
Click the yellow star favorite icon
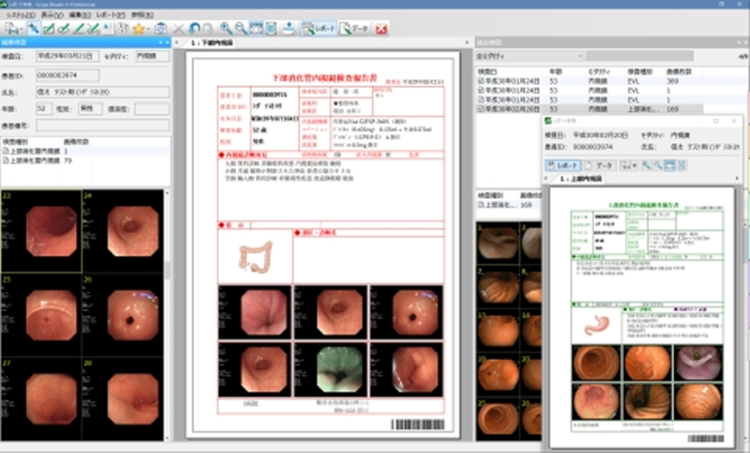pyautogui.click(x=138, y=29)
